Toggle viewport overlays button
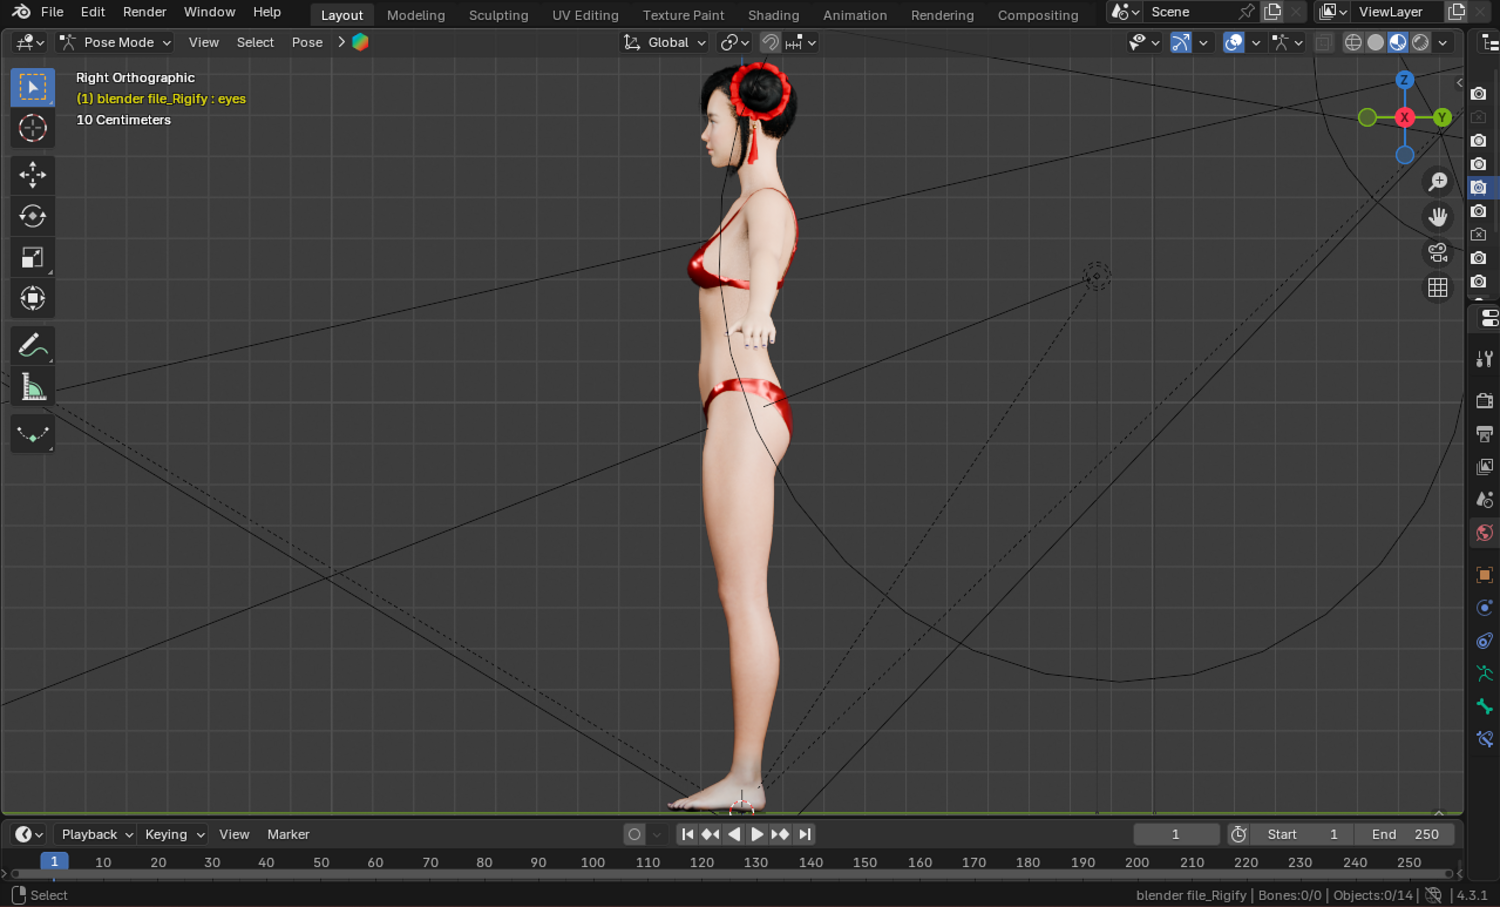The width and height of the screenshot is (1500, 907). click(x=1234, y=42)
